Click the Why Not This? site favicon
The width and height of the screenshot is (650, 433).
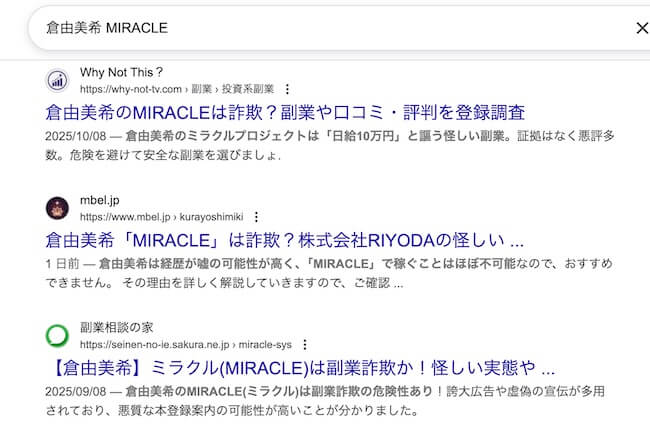click(x=57, y=80)
